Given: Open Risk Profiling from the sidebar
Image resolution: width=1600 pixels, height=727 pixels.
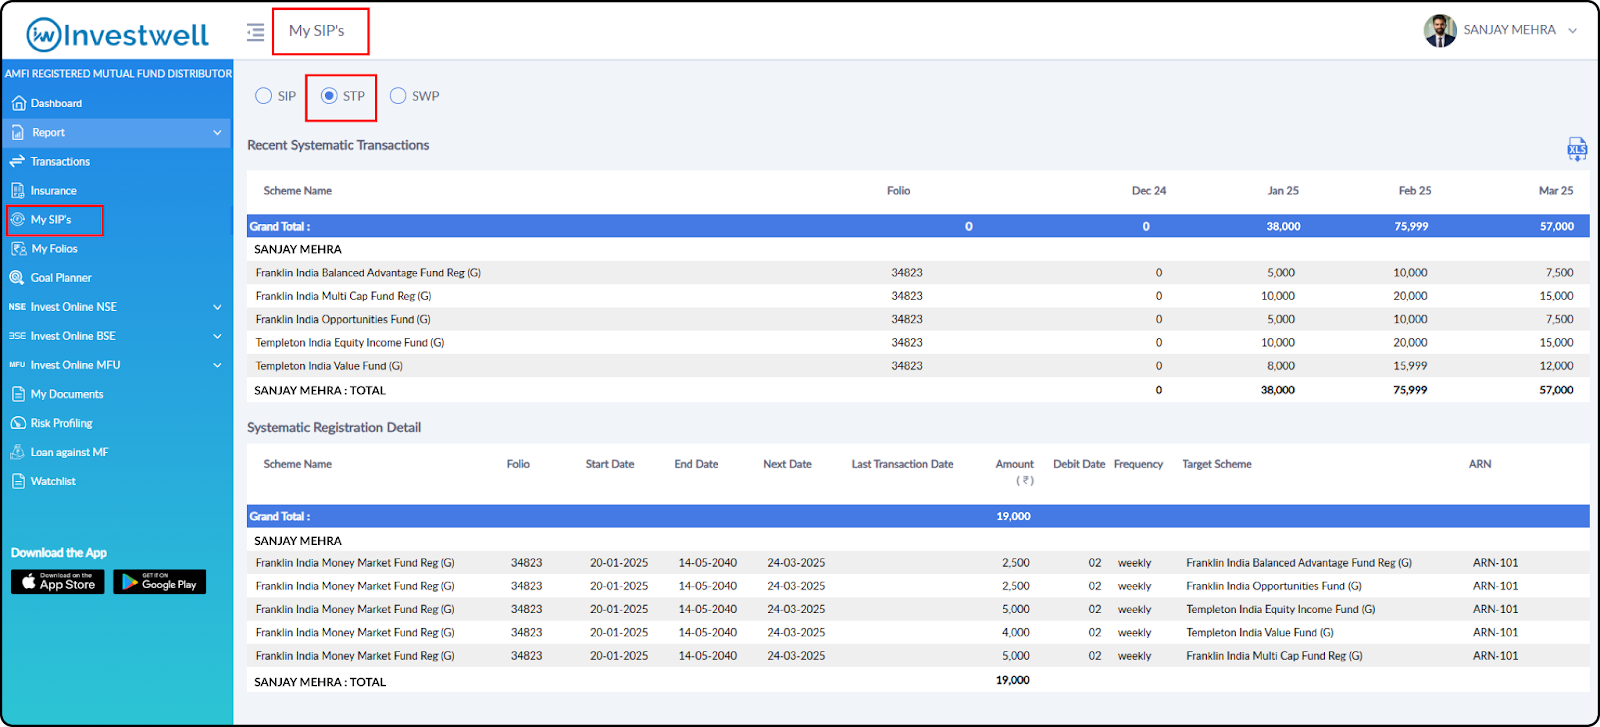Looking at the screenshot, I should coord(61,423).
